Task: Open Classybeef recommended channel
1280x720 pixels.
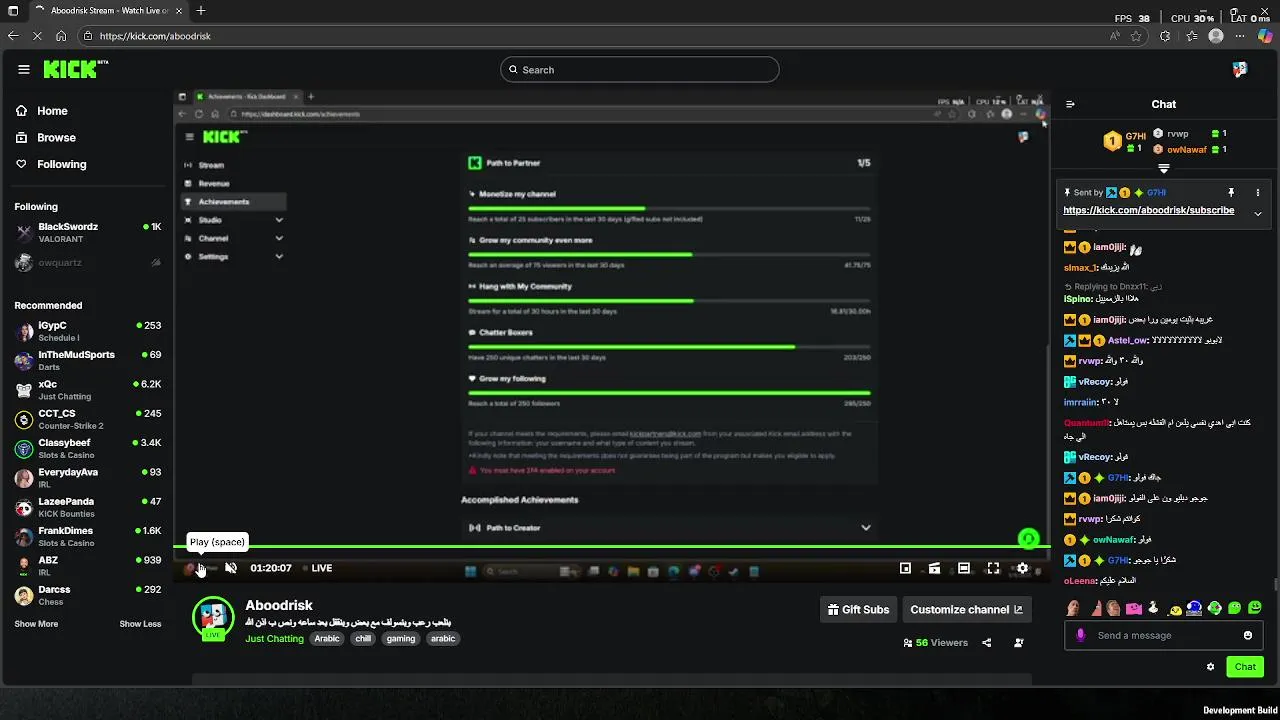Action: pyautogui.click(x=88, y=448)
